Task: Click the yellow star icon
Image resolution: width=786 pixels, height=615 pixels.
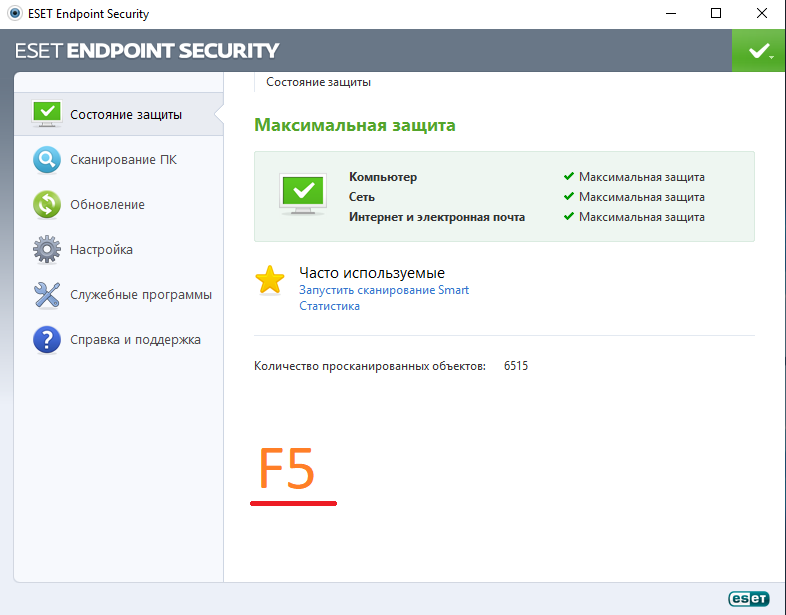Action: pos(270,280)
